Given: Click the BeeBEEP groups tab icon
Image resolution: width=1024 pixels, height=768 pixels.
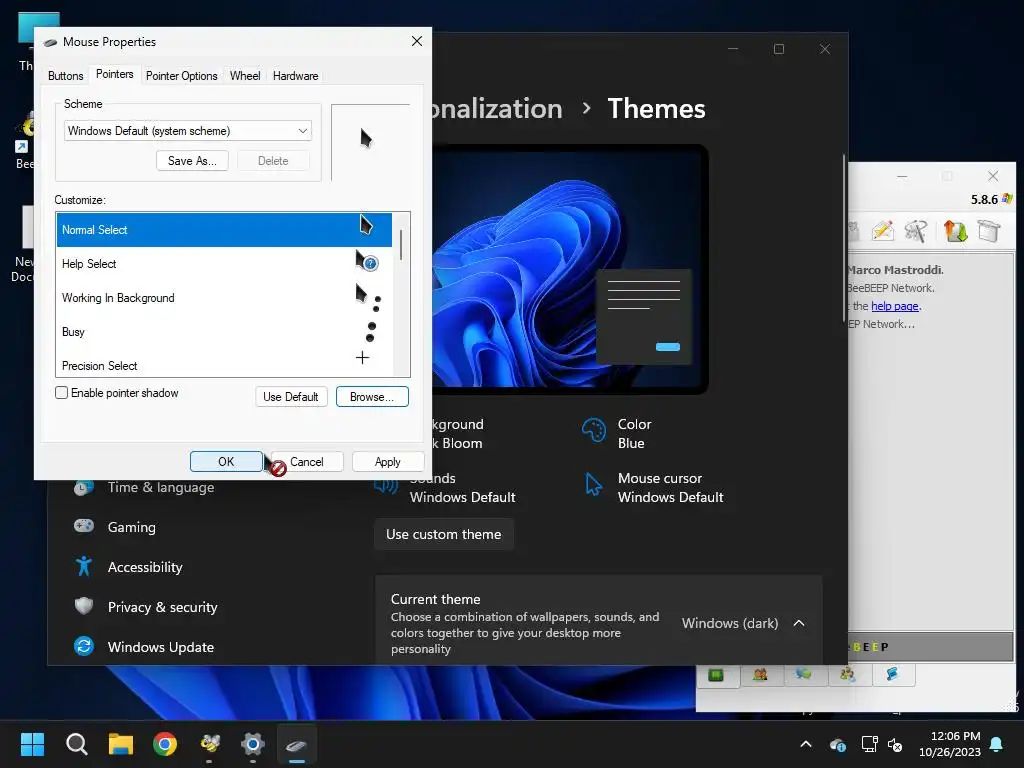Looking at the screenshot, I should coord(848,675).
